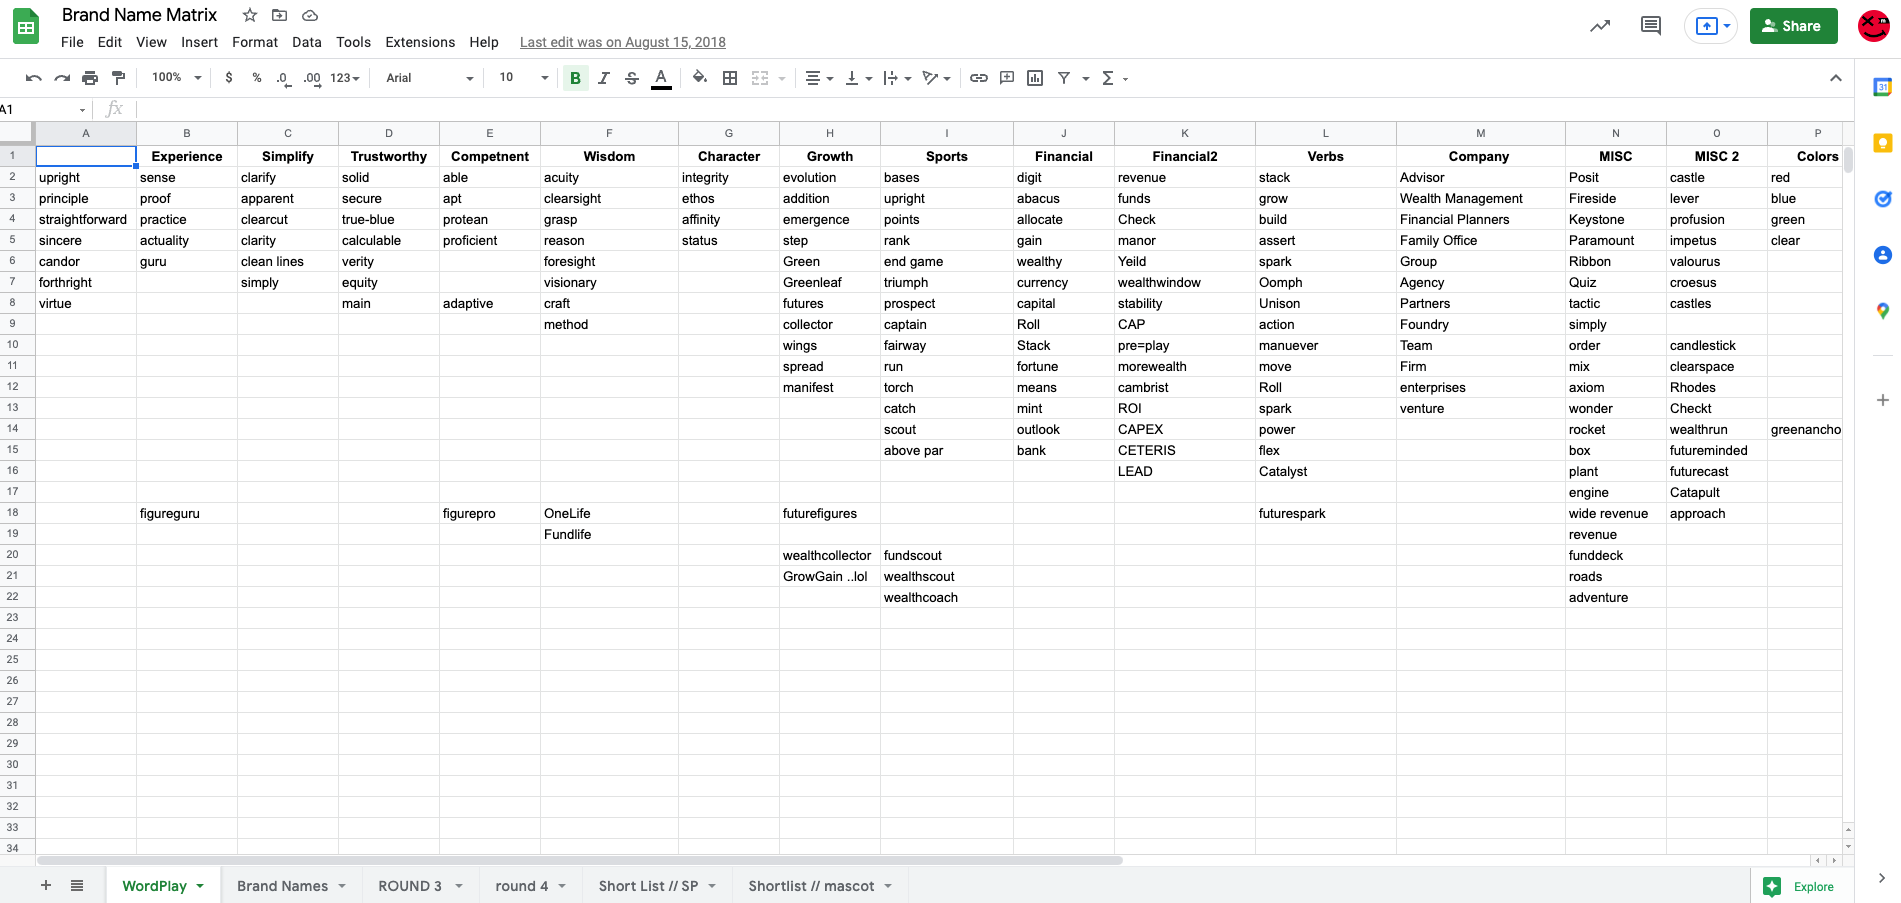Click the Share button
This screenshot has width=1901, height=903.
(x=1793, y=25)
